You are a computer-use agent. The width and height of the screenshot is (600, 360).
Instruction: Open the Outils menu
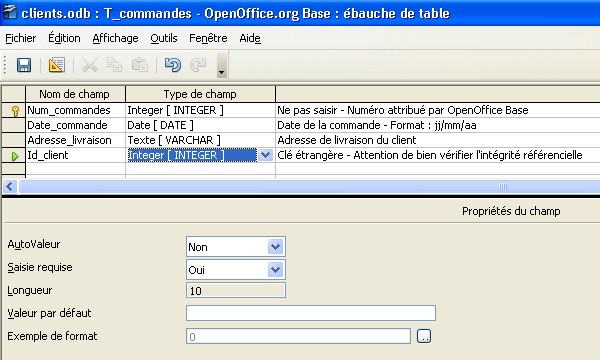[x=164, y=38]
